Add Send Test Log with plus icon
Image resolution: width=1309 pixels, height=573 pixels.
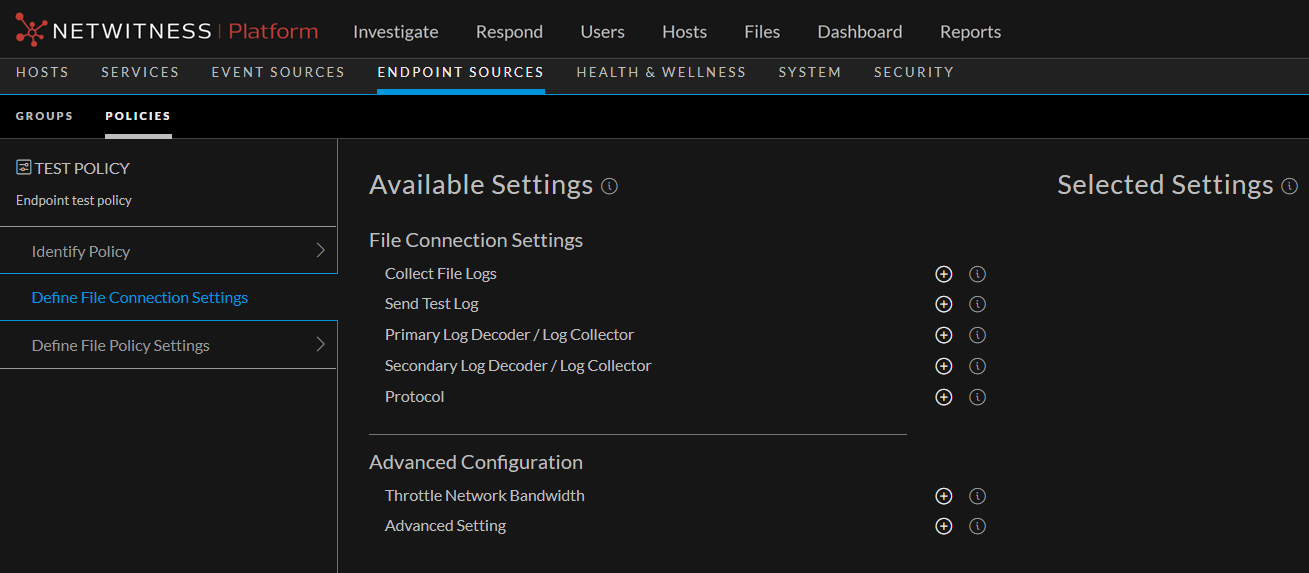(x=943, y=304)
